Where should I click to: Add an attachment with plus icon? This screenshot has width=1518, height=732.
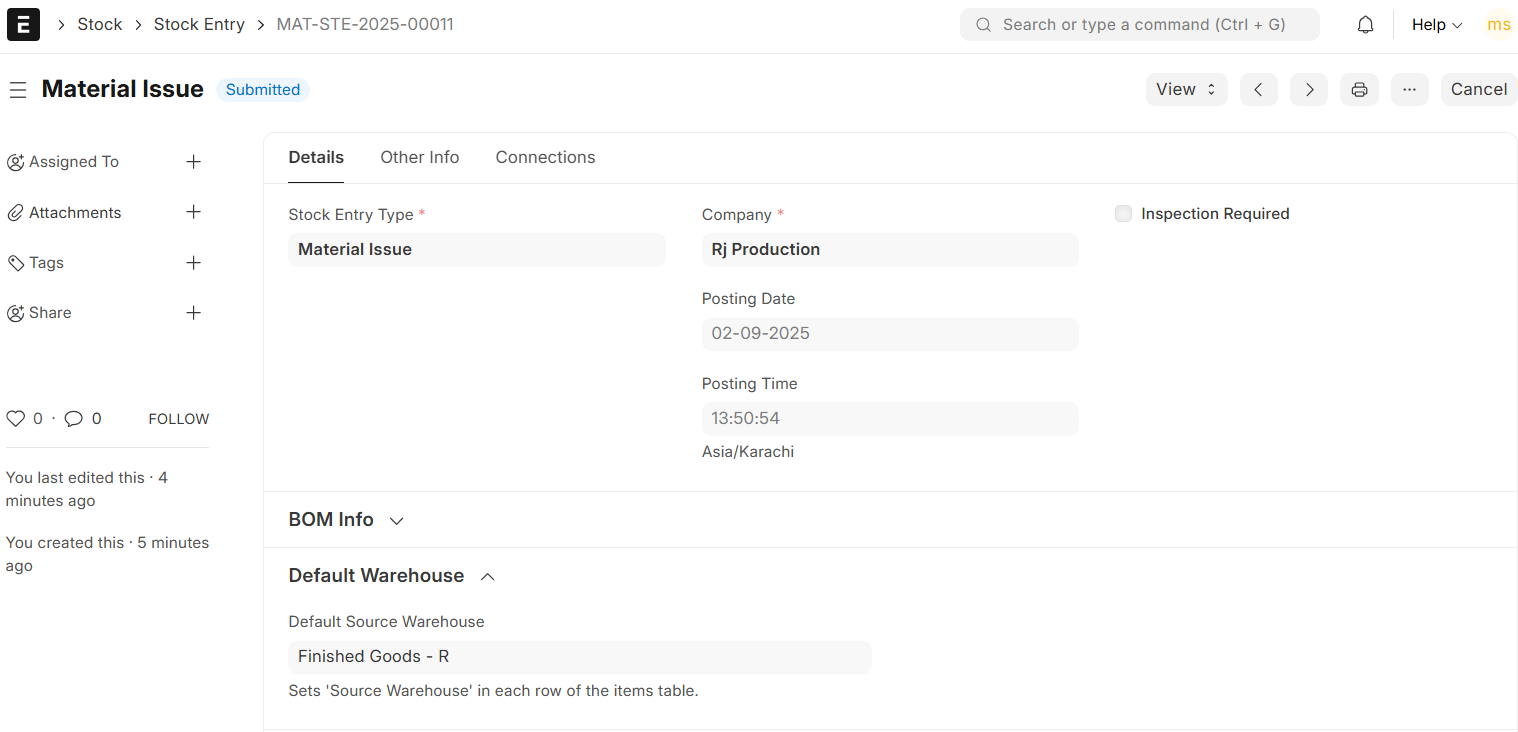[x=194, y=212]
